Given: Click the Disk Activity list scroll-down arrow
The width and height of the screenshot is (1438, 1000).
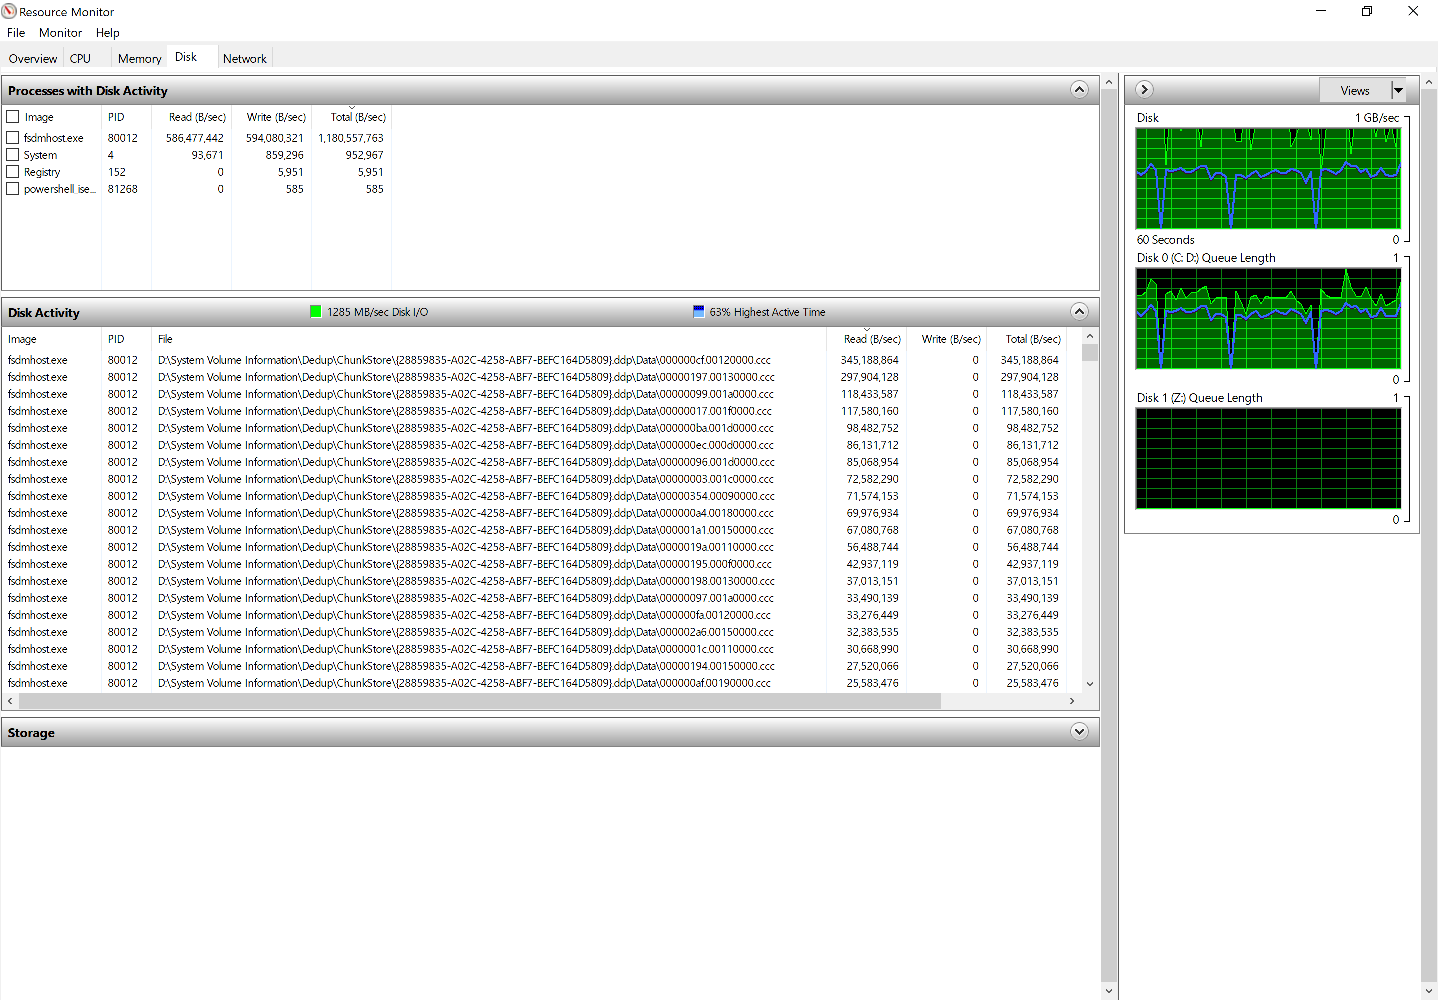Looking at the screenshot, I should pos(1090,684).
